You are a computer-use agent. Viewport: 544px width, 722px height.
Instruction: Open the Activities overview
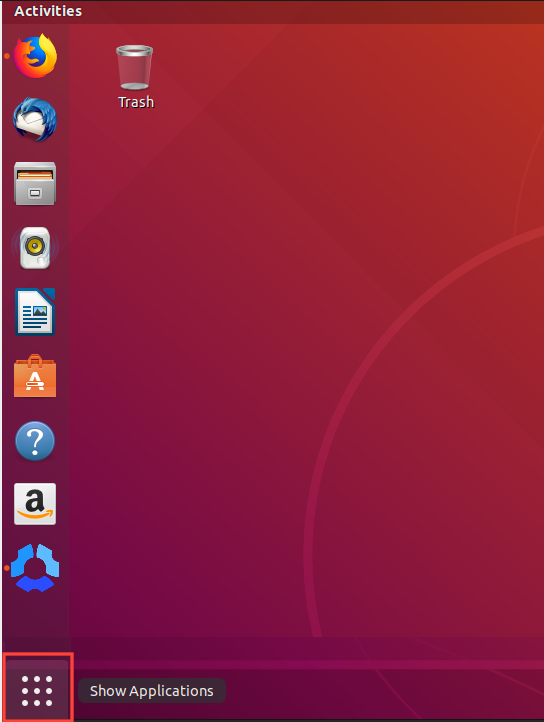click(x=48, y=11)
